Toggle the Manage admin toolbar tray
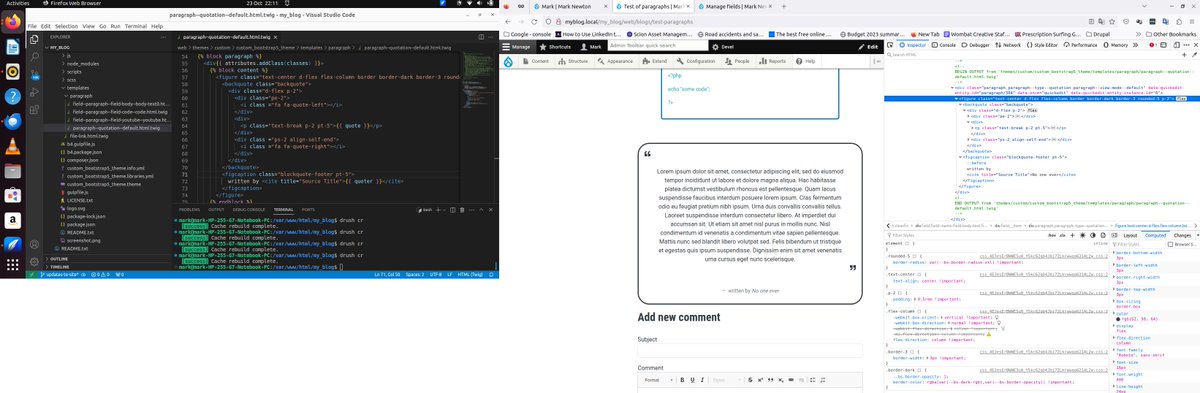The width and height of the screenshot is (1200, 393). point(517,46)
